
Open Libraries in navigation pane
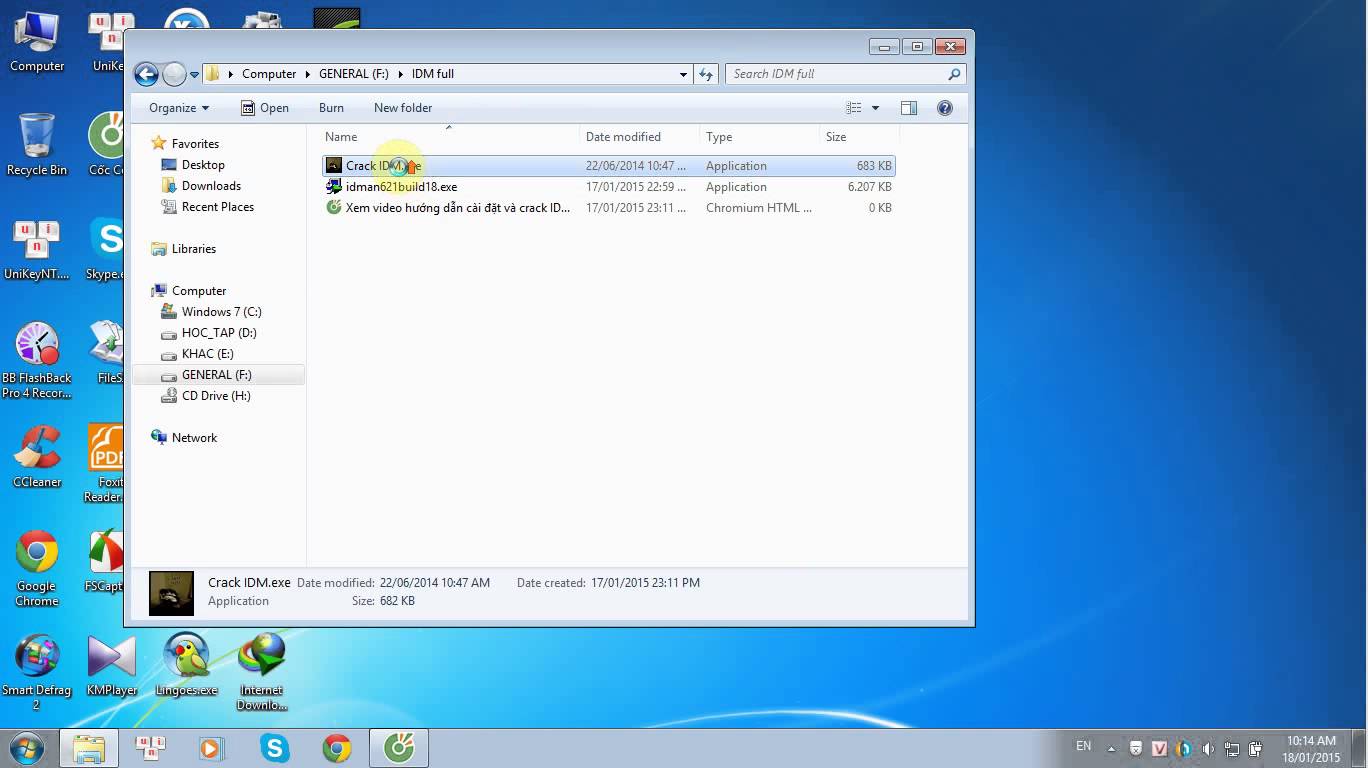pos(194,249)
